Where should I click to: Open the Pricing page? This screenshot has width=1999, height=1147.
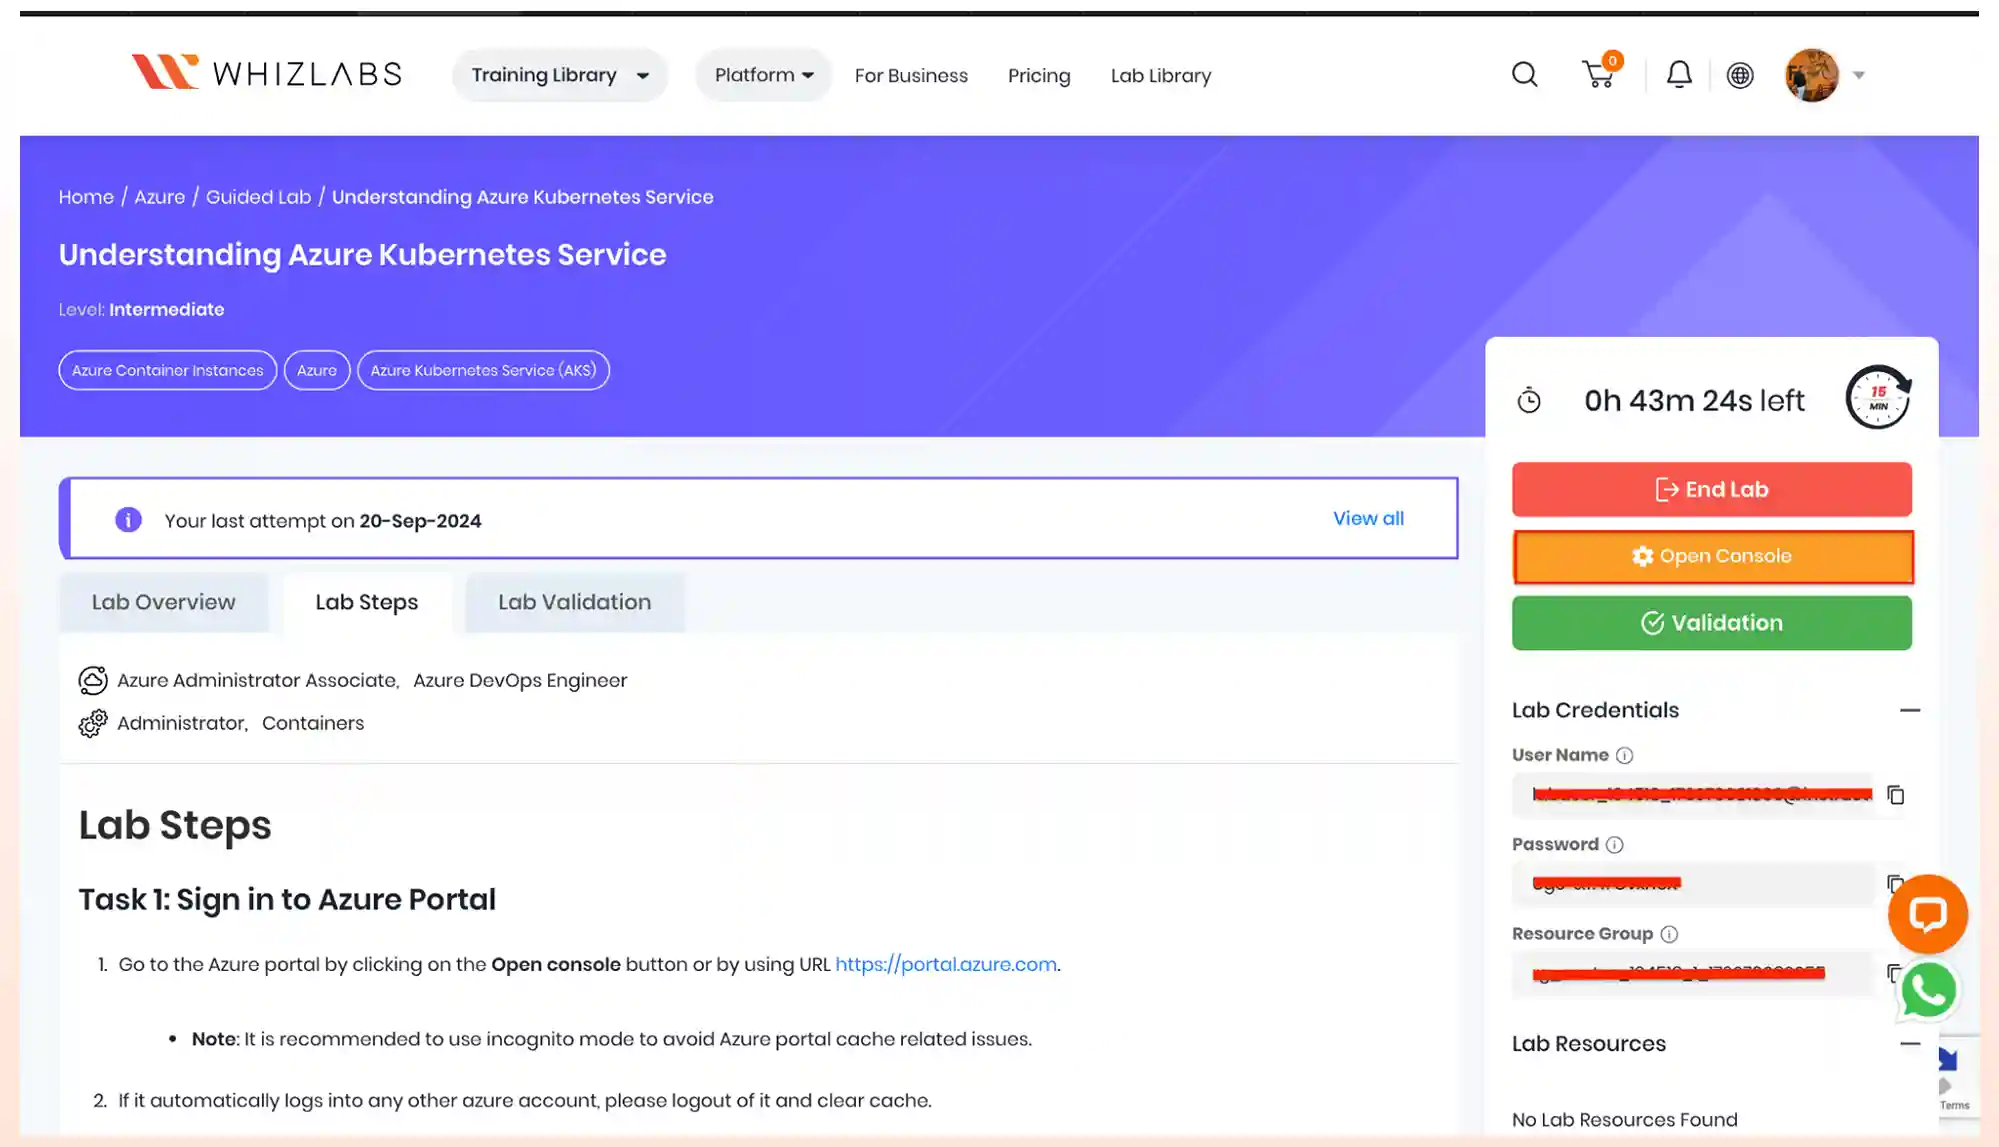coord(1039,76)
